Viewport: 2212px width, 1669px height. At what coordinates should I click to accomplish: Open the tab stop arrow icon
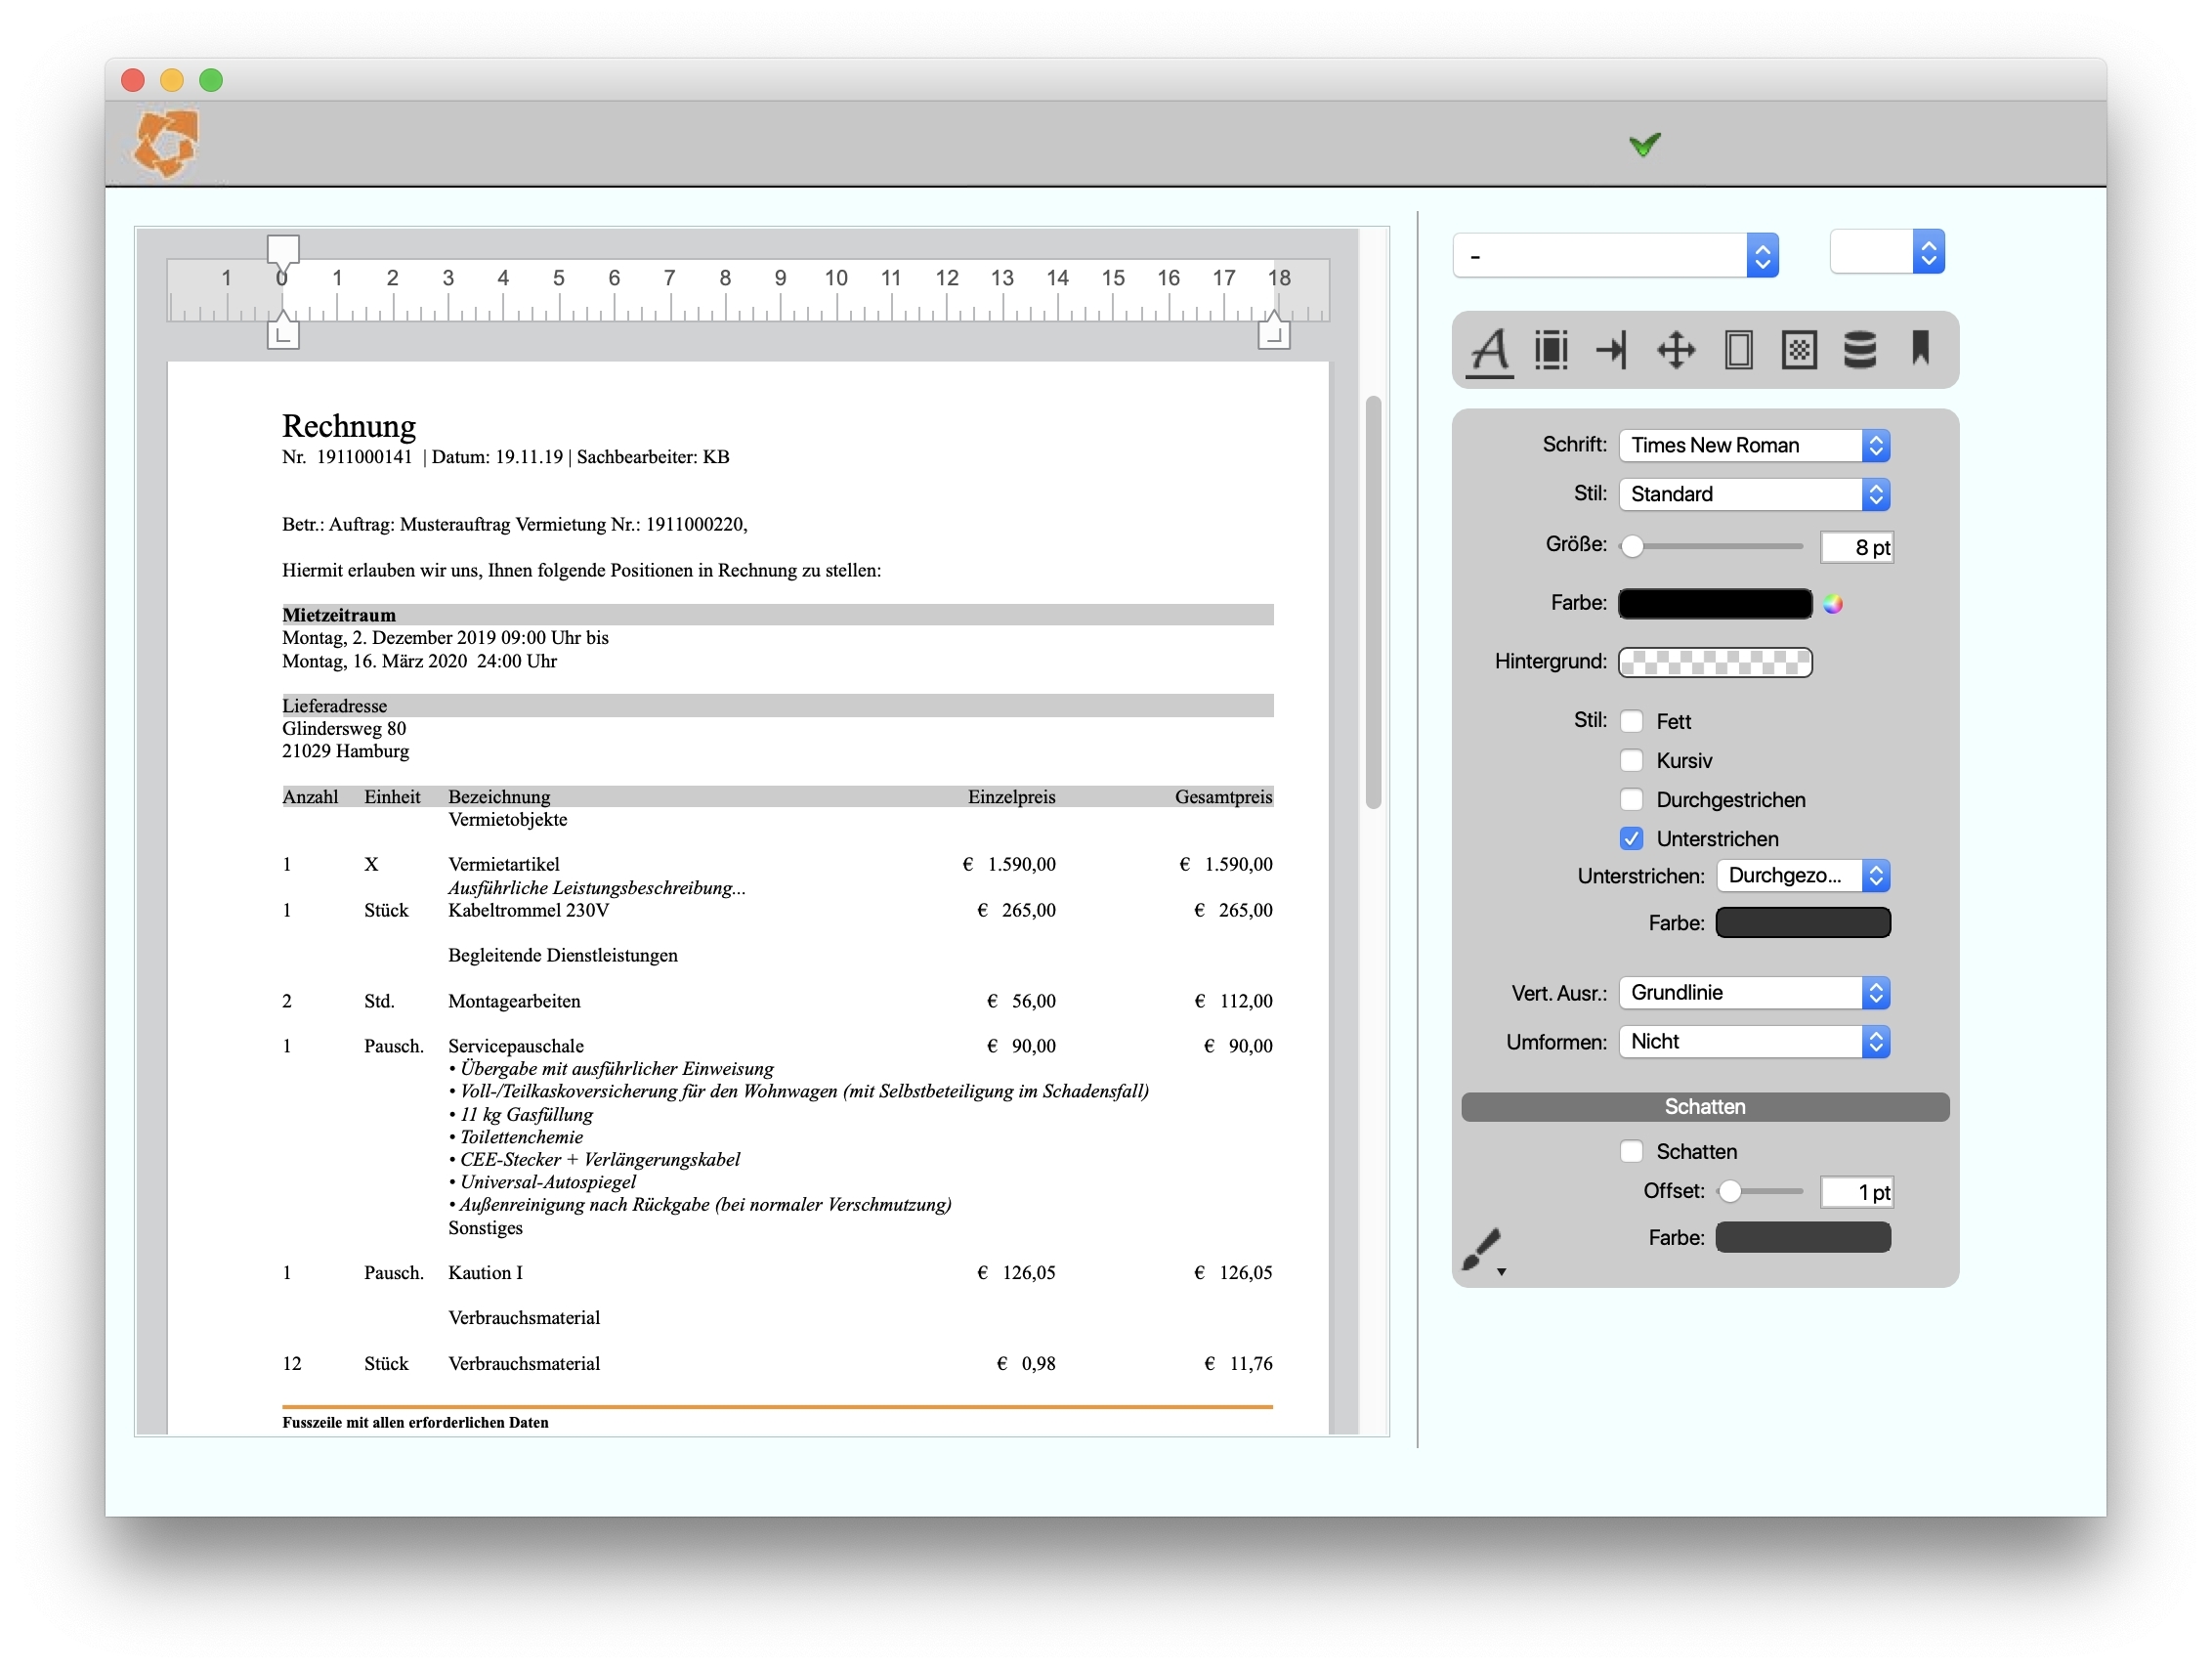[x=1612, y=351]
